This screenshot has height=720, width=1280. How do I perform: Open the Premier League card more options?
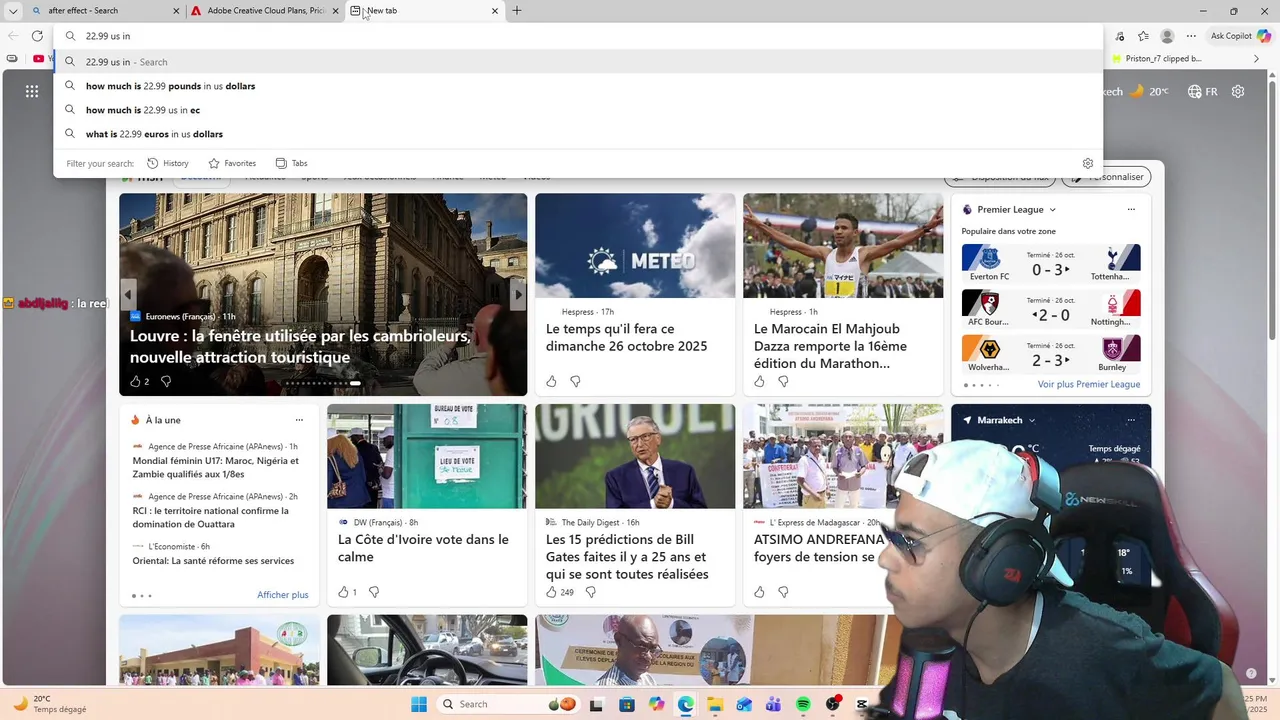coord(1131,210)
